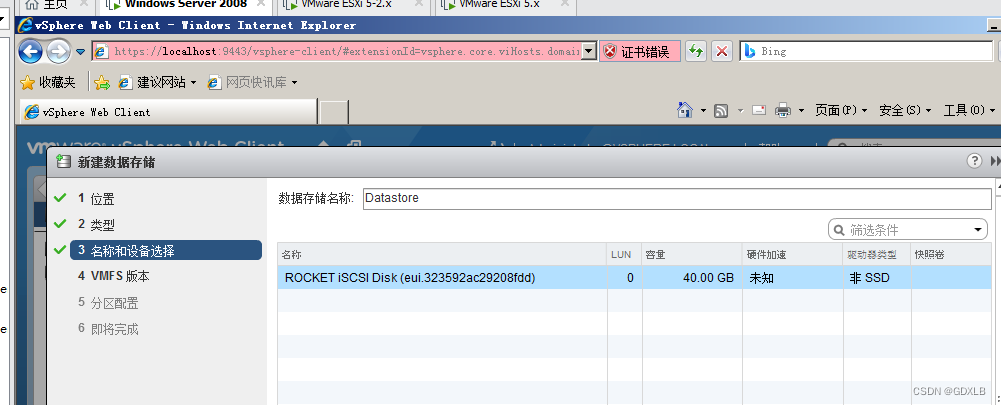
Task: Open the recent pages dropdown arrow
Action: click(x=80, y=52)
